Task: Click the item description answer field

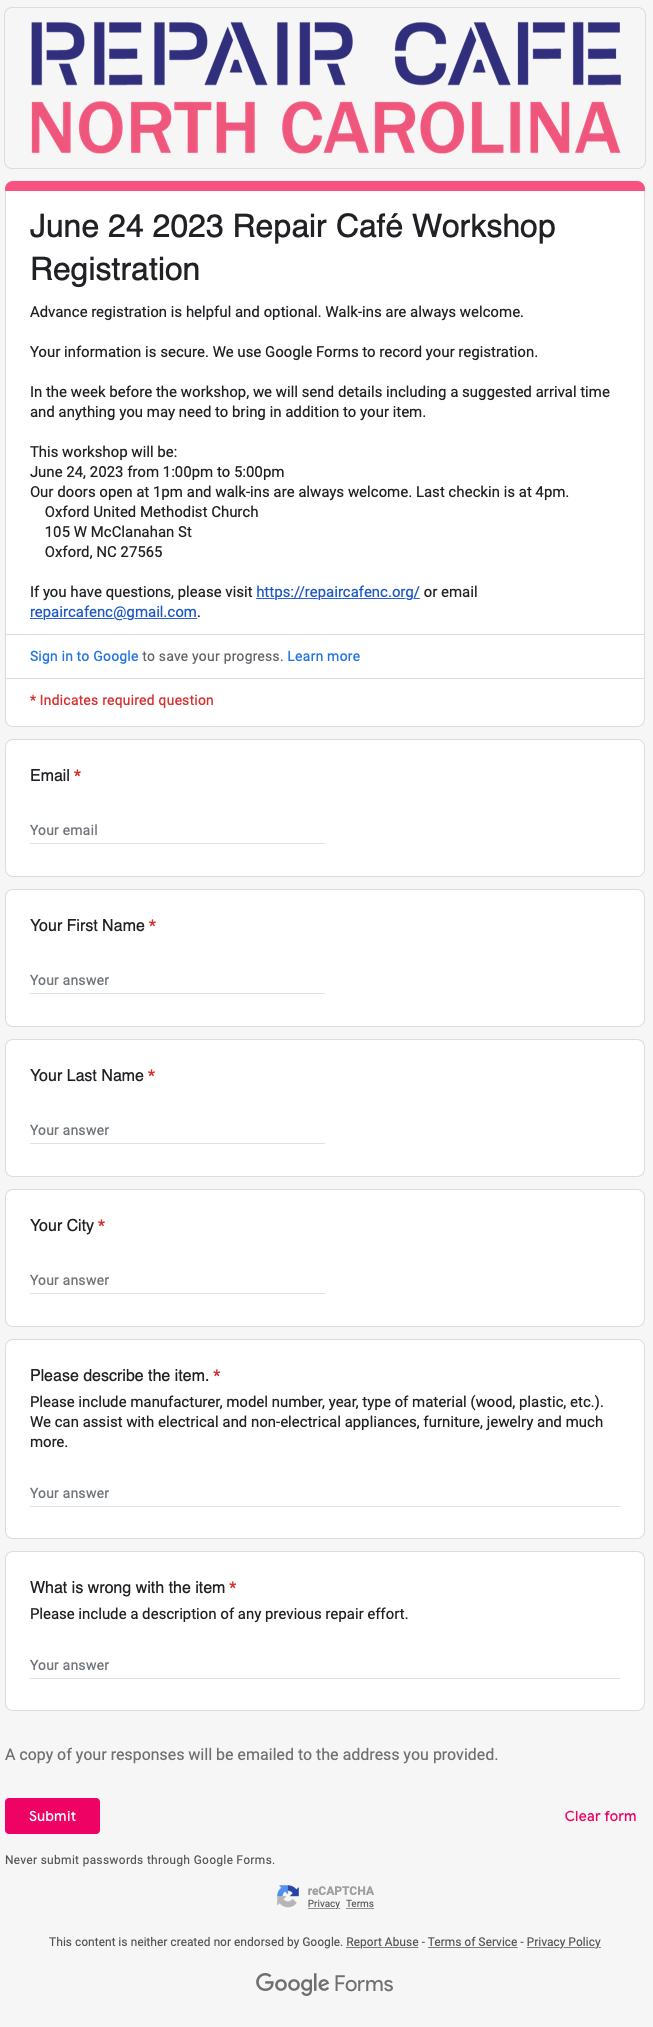Action: (x=325, y=1493)
